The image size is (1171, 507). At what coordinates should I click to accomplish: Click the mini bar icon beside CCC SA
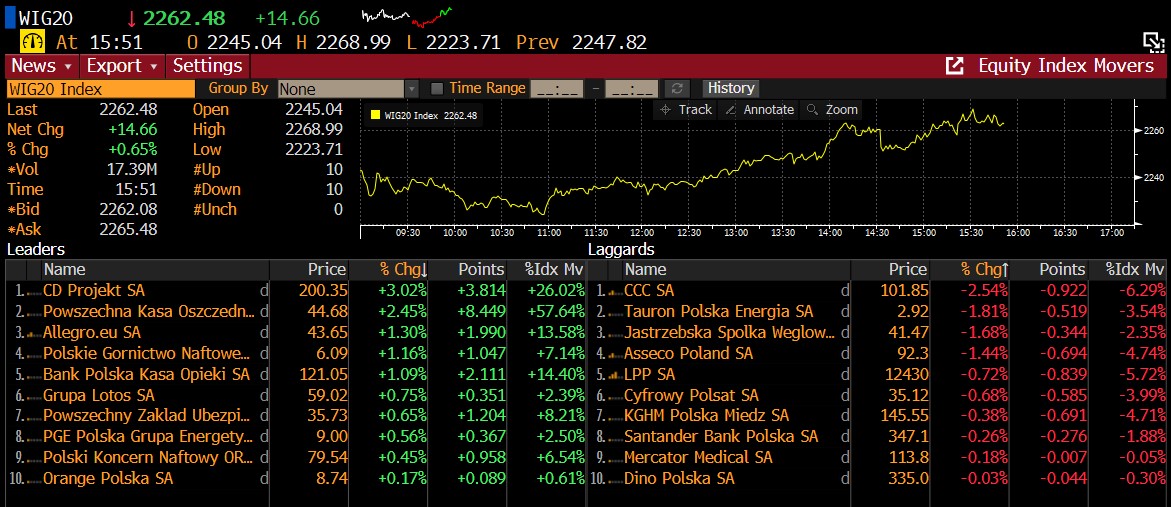click(615, 292)
